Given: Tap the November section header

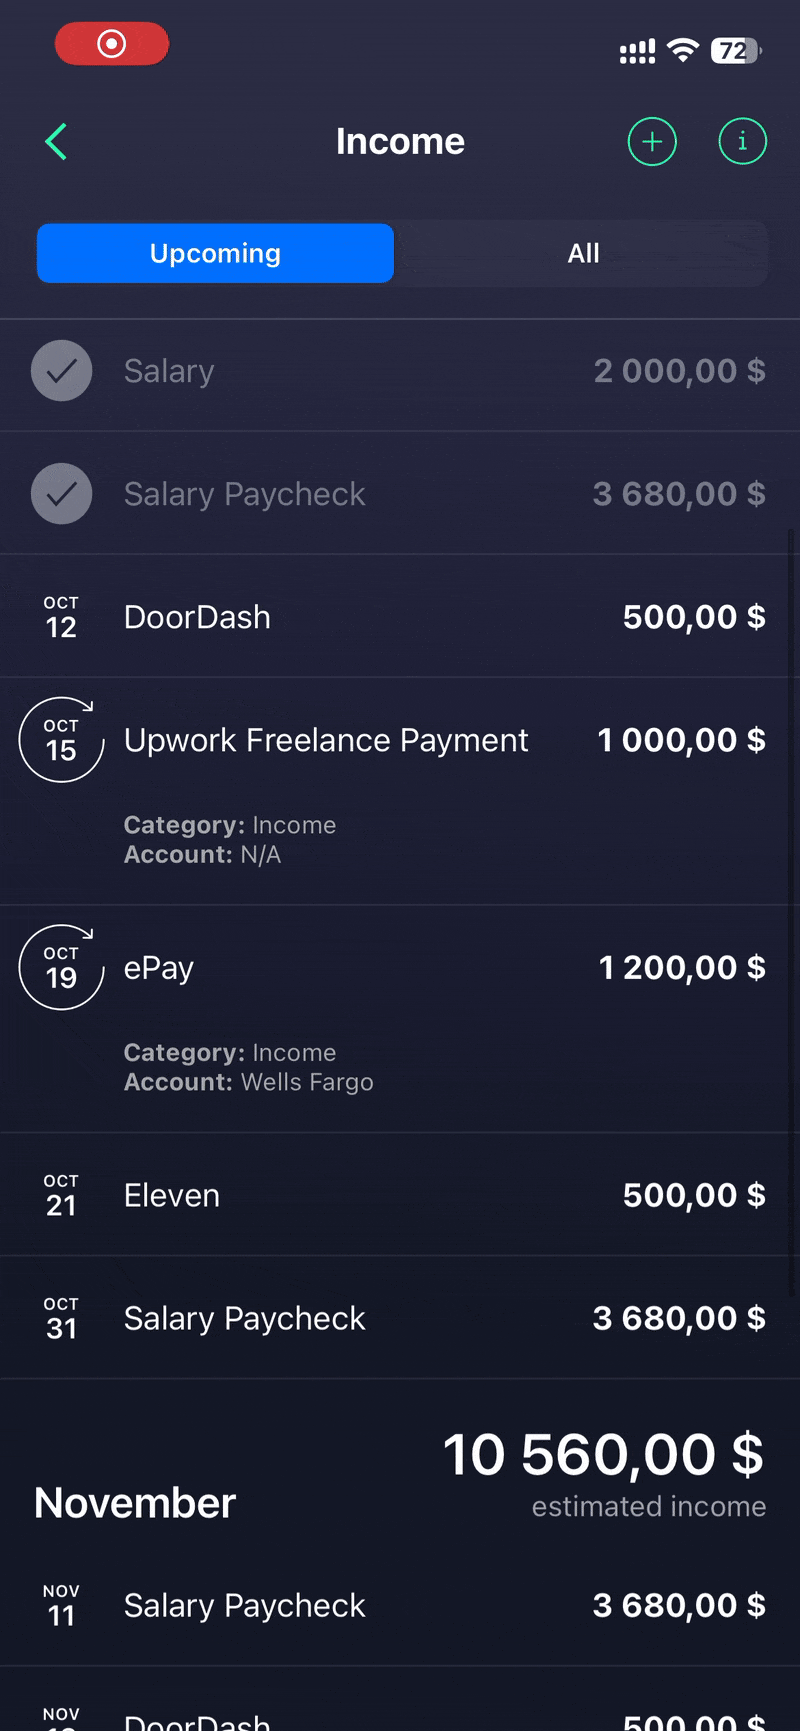Looking at the screenshot, I should tap(135, 1503).
